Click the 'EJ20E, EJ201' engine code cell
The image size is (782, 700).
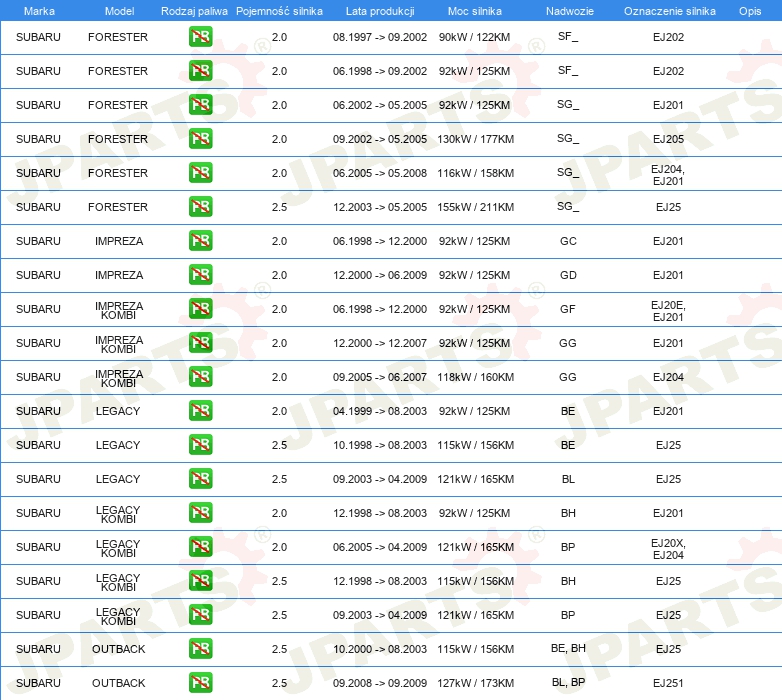[x=668, y=311]
